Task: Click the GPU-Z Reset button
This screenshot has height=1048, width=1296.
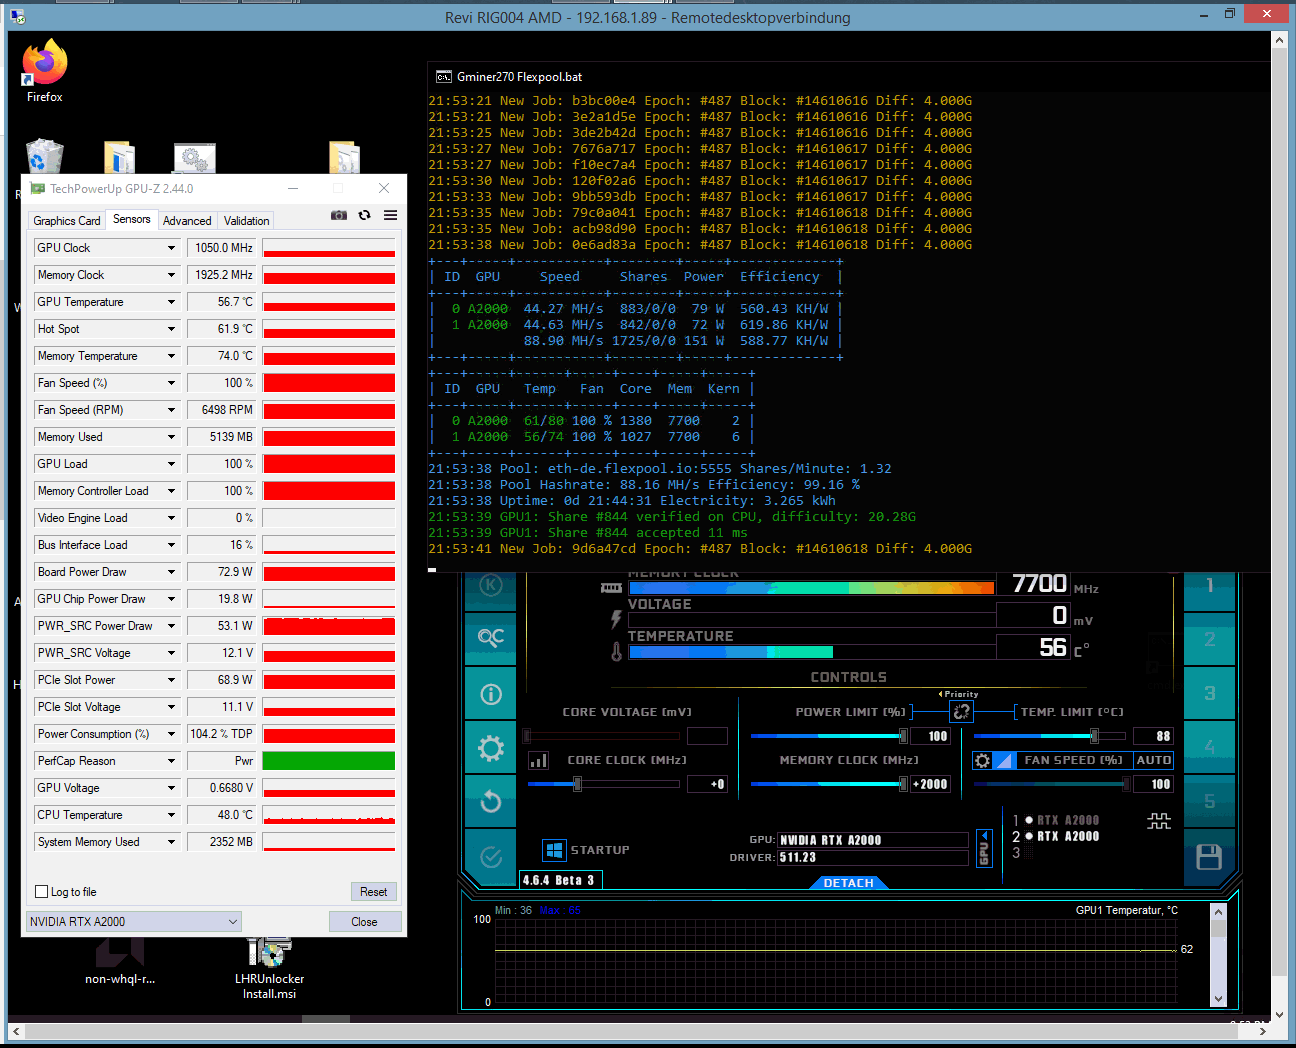Action: pos(374,892)
